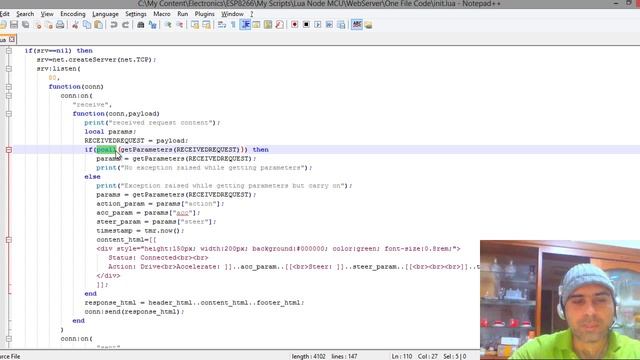
Task: Open the Replace toolbar icon
Action: tap(153, 25)
